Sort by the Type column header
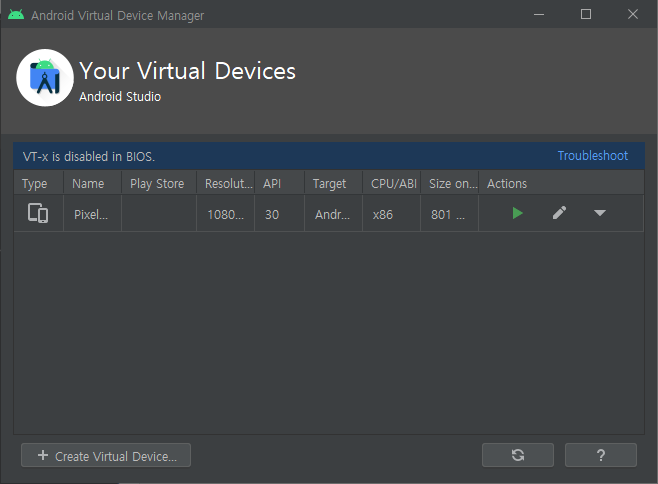 tap(39, 183)
